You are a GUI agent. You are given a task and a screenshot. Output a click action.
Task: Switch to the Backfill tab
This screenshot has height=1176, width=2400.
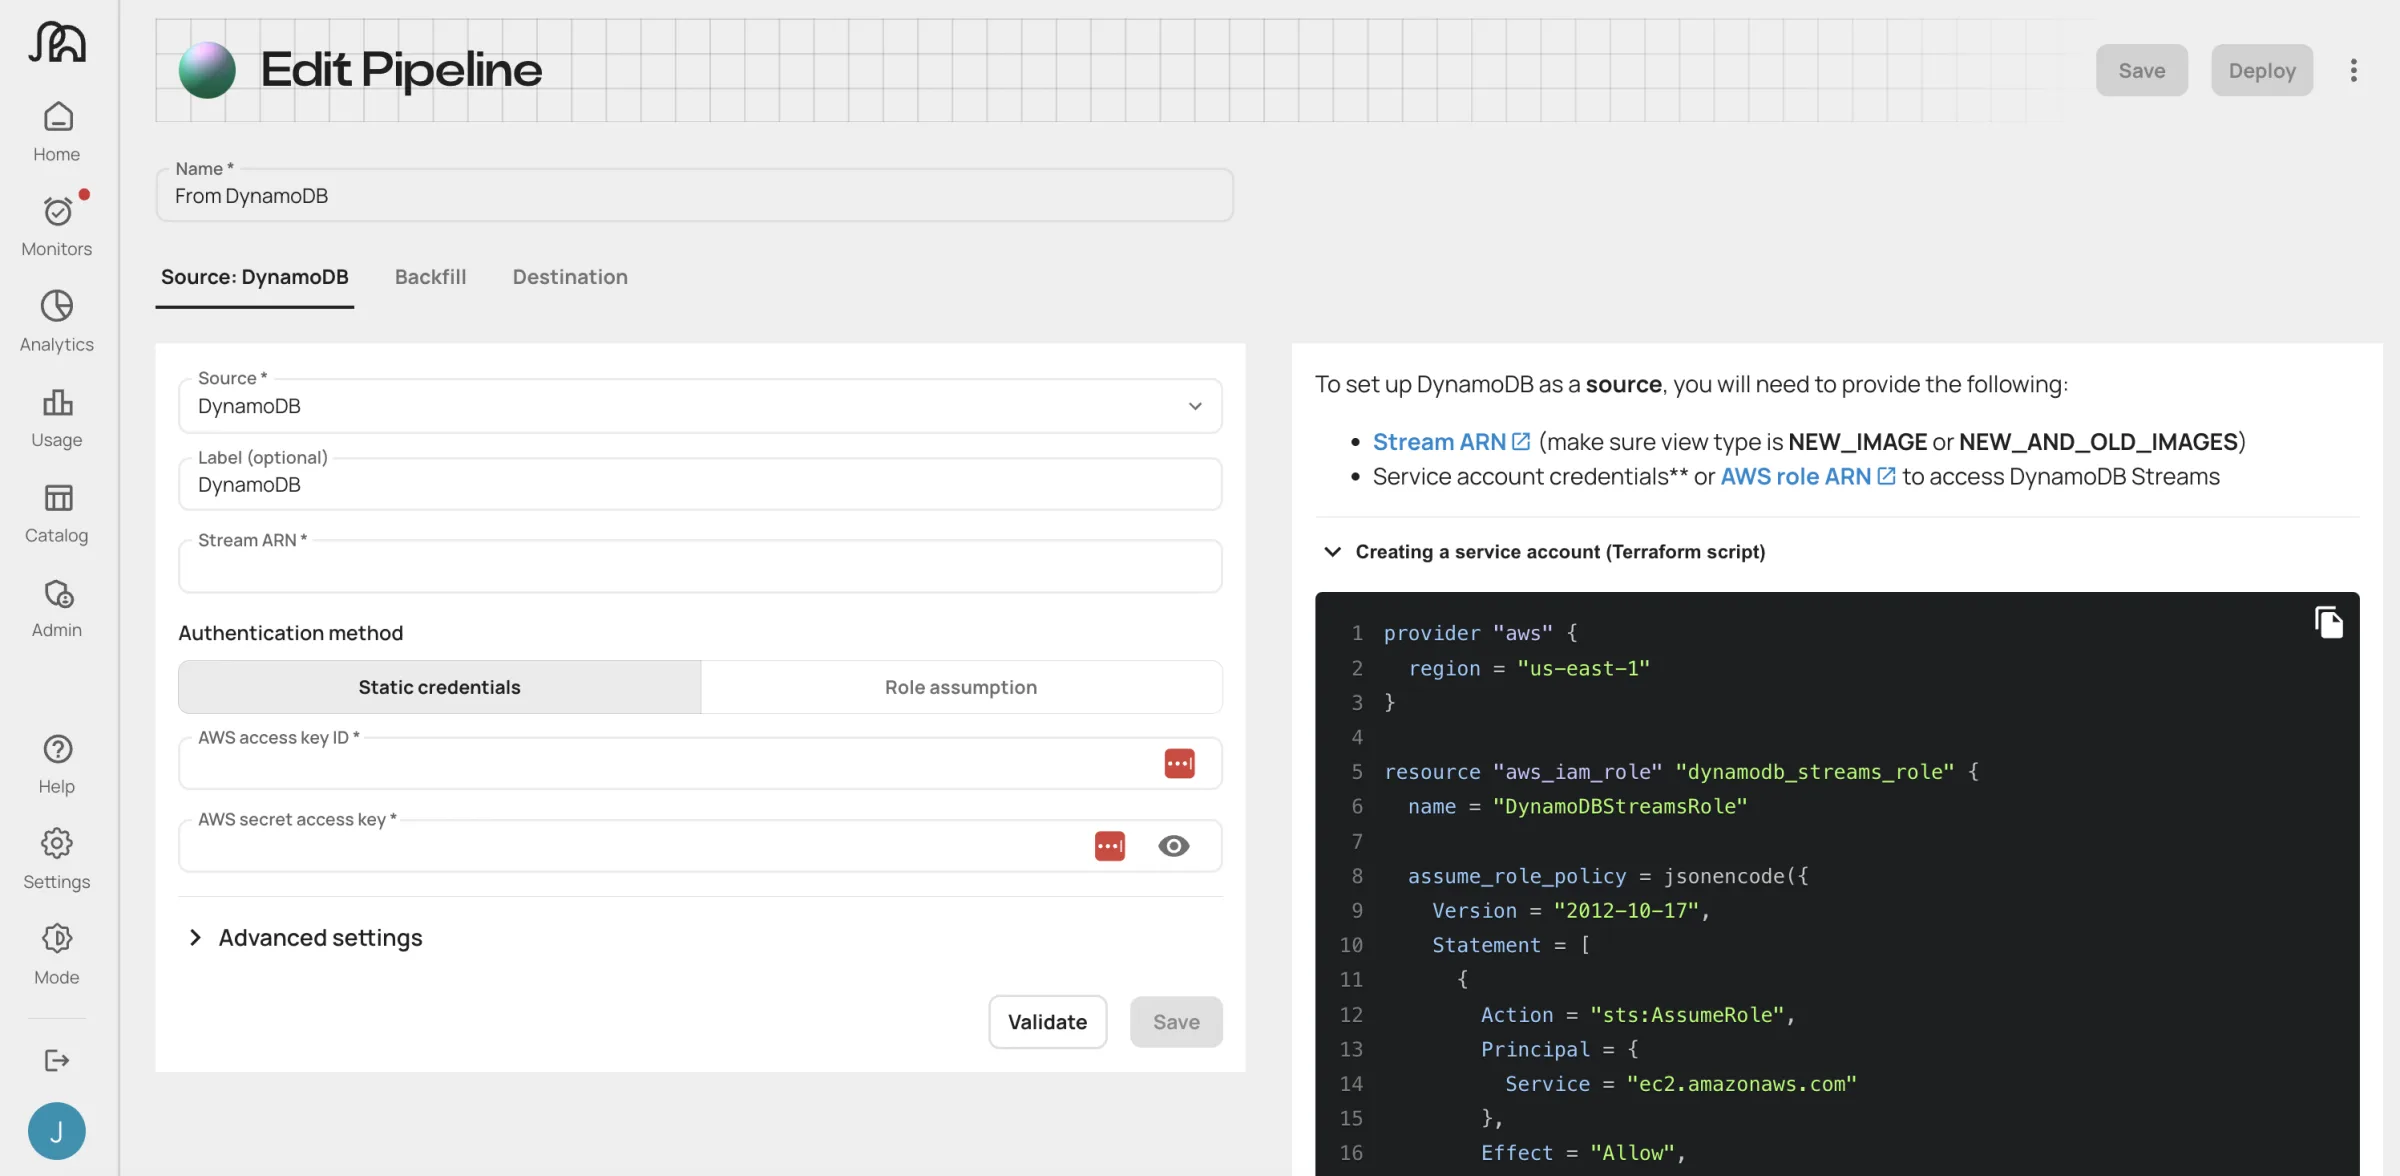[430, 277]
